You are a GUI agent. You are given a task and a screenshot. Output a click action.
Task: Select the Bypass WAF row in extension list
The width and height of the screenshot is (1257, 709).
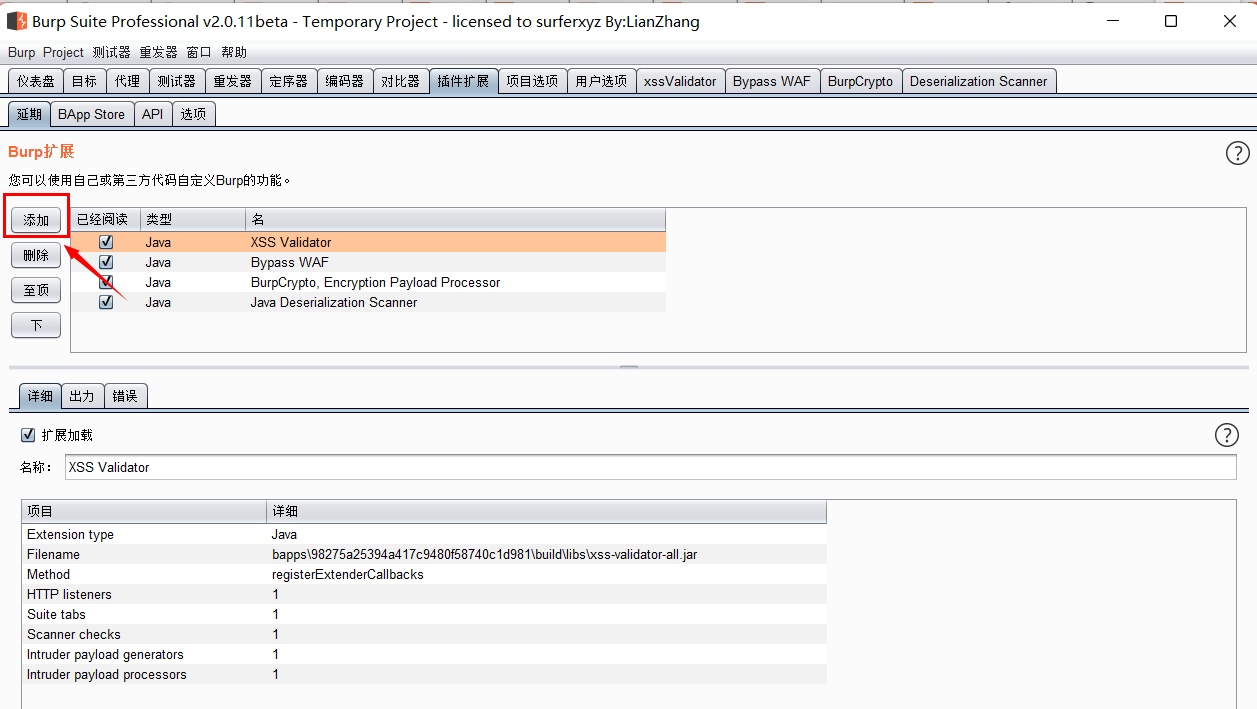(368, 262)
